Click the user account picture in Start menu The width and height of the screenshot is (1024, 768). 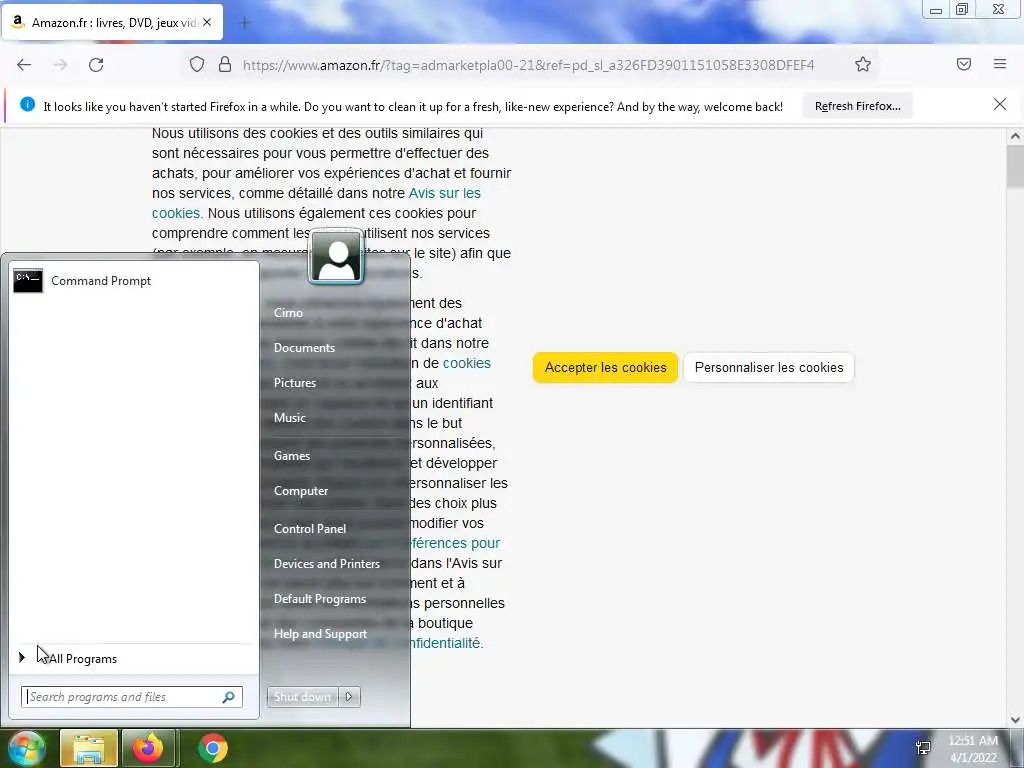coord(336,257)
